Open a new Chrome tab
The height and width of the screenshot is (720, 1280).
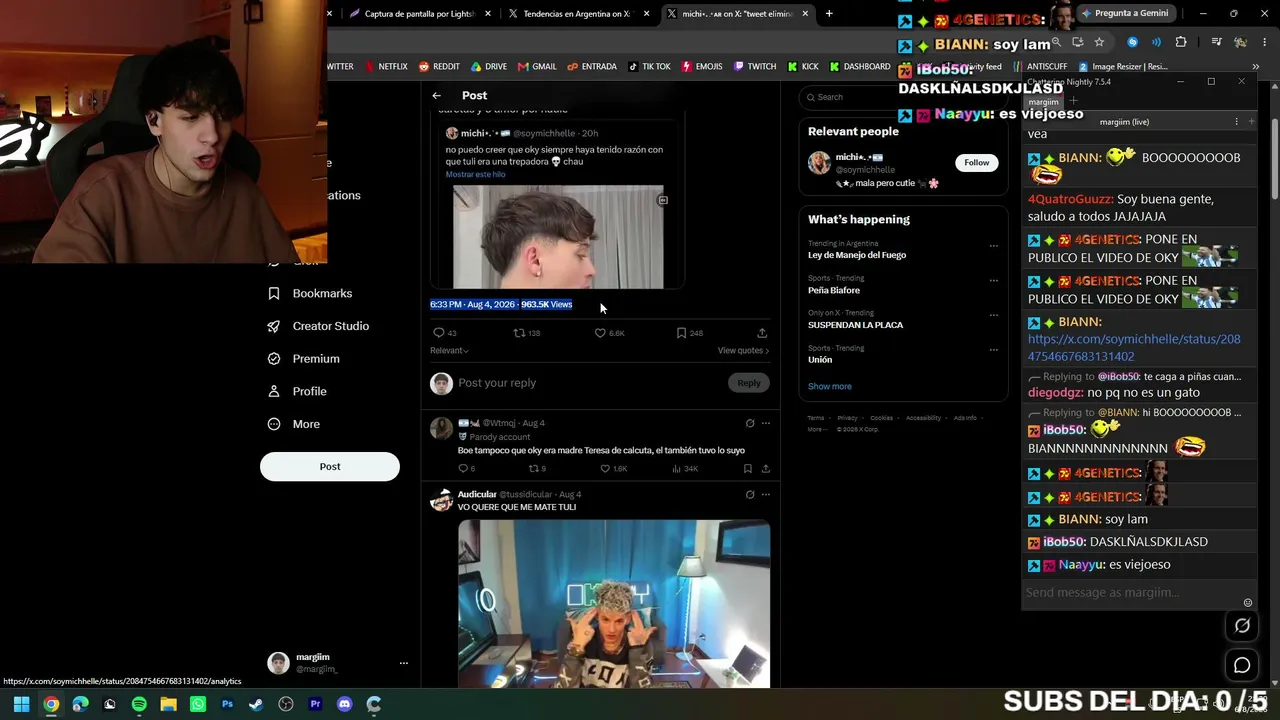pyautogui.click(x=828, y=14)
